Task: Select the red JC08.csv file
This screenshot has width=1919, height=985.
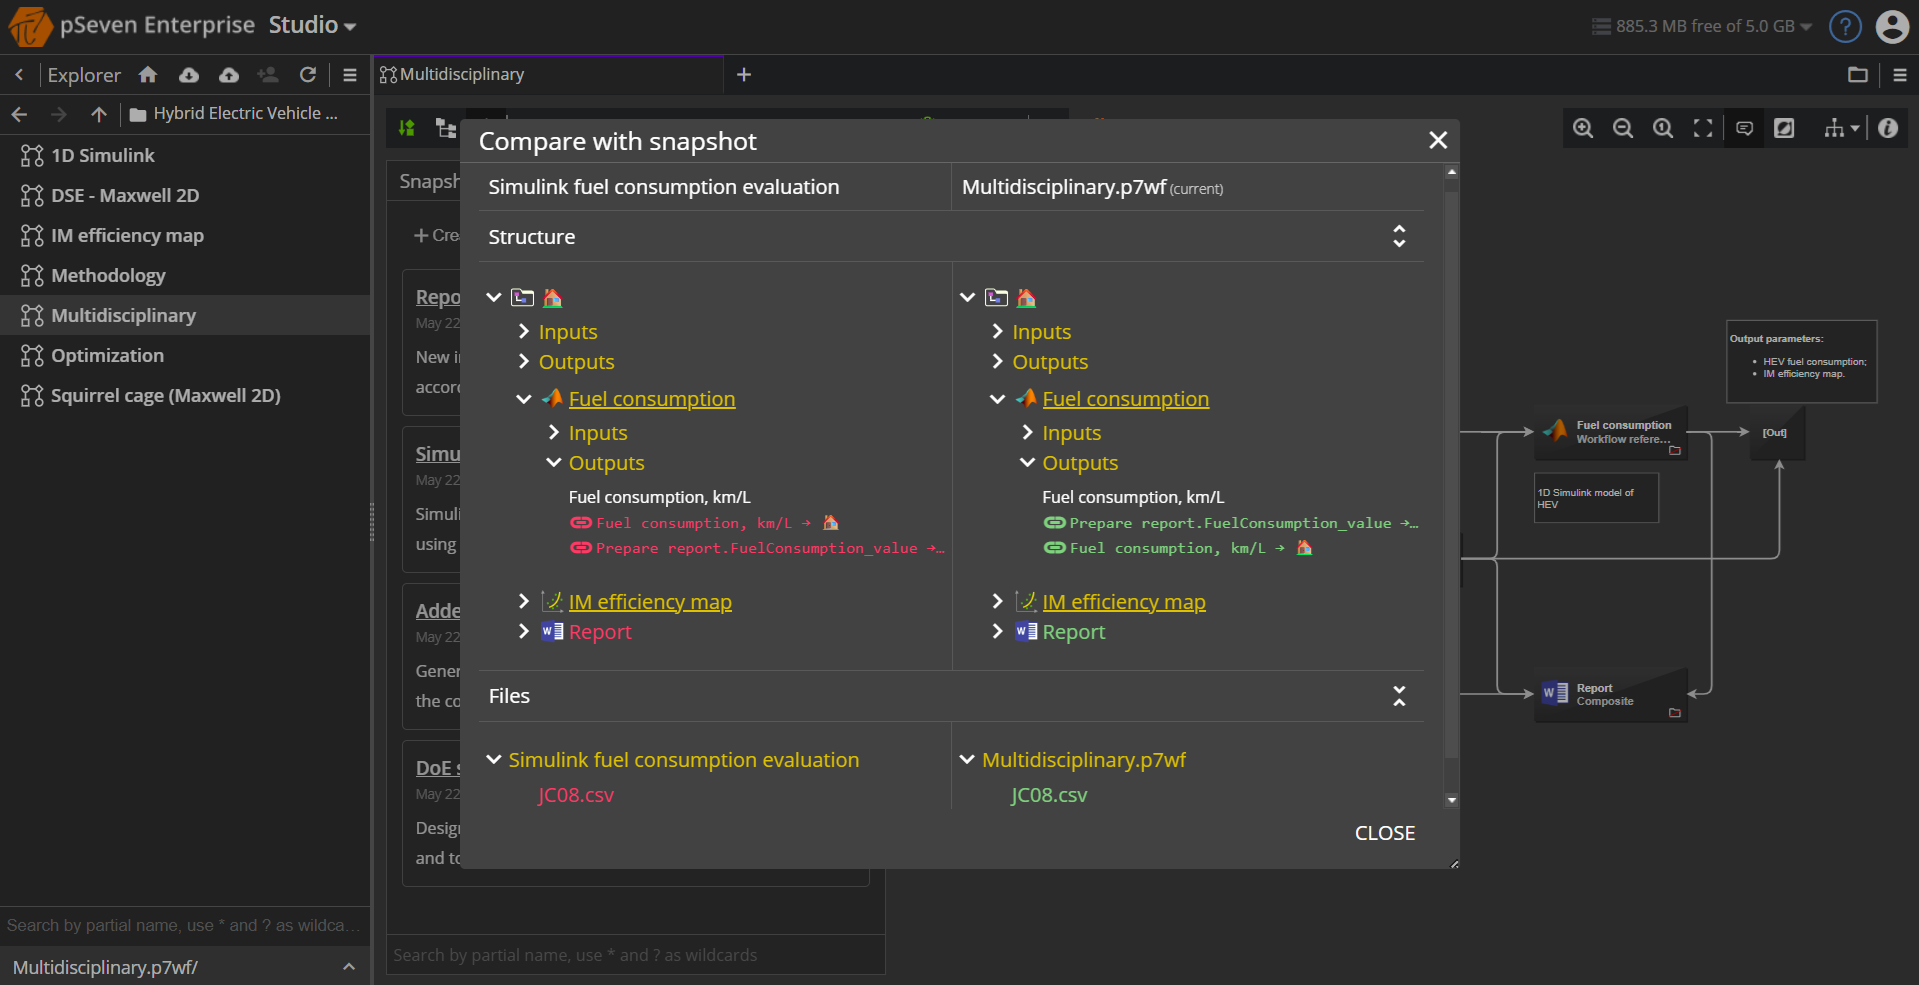Action: (576, 795)
